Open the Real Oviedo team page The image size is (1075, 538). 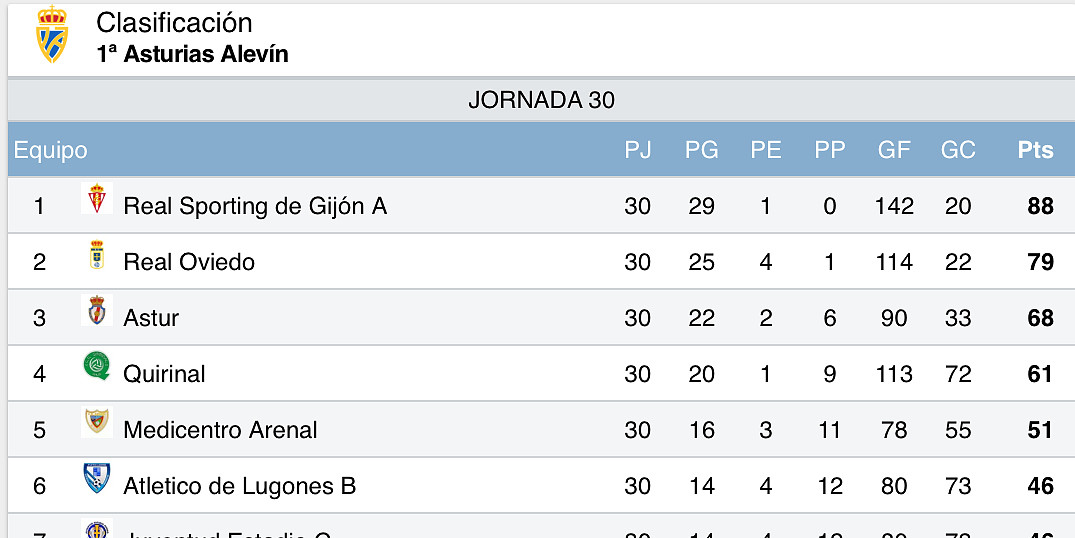pos(189,262)
